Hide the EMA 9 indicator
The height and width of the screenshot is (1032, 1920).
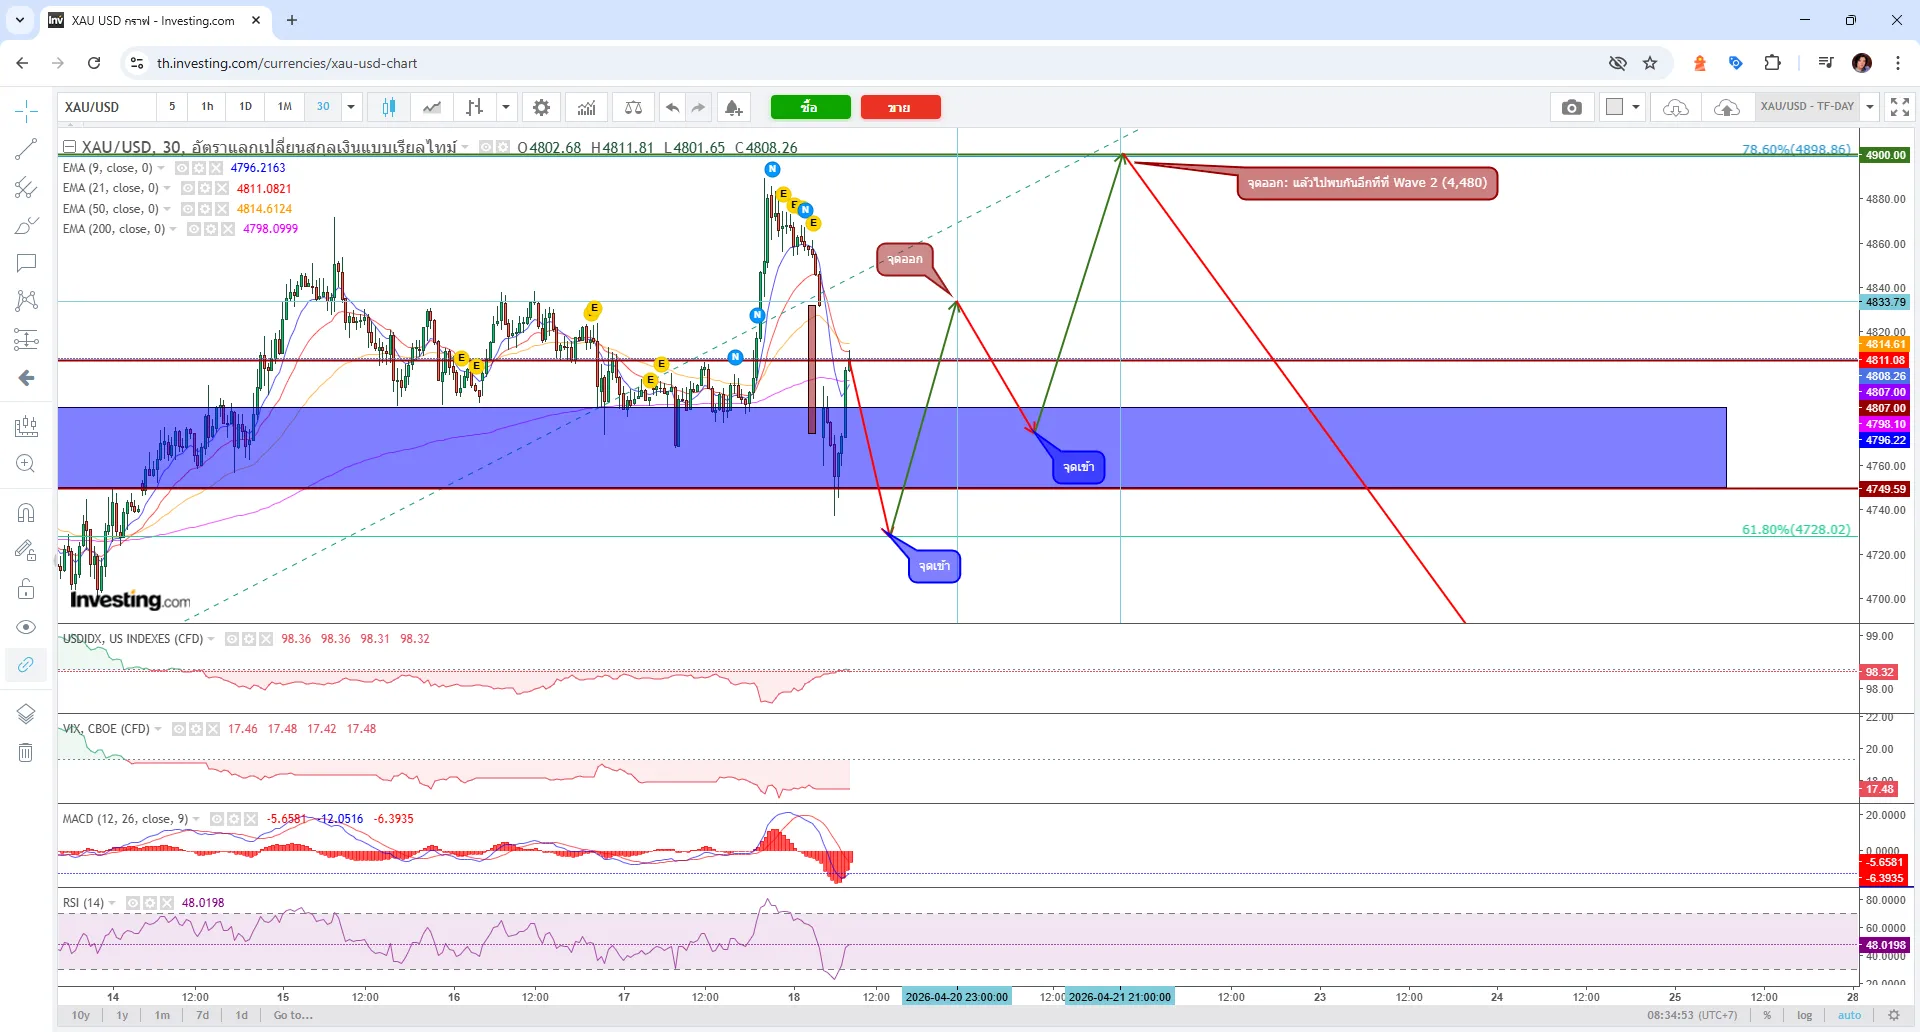click(182, 168)
